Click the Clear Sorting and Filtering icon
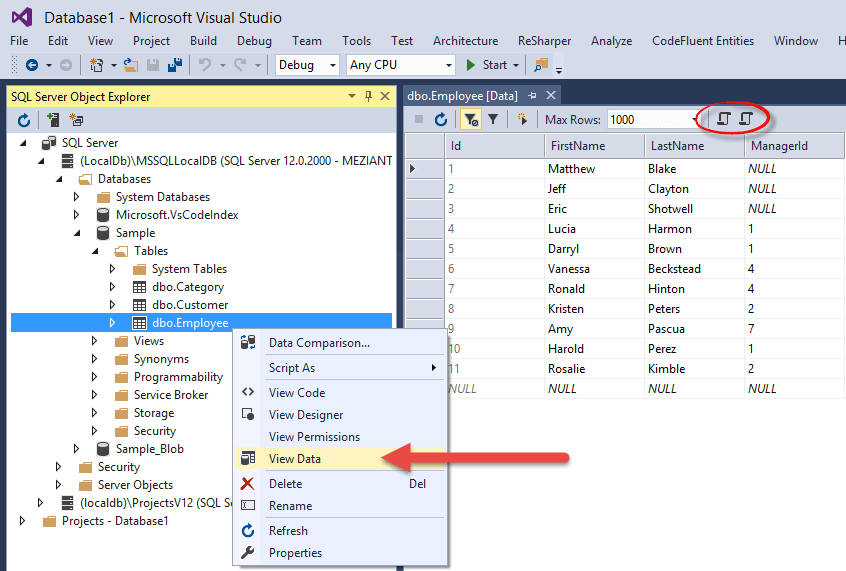The height and width of the screenshot is (571, 846). (522, 119)
